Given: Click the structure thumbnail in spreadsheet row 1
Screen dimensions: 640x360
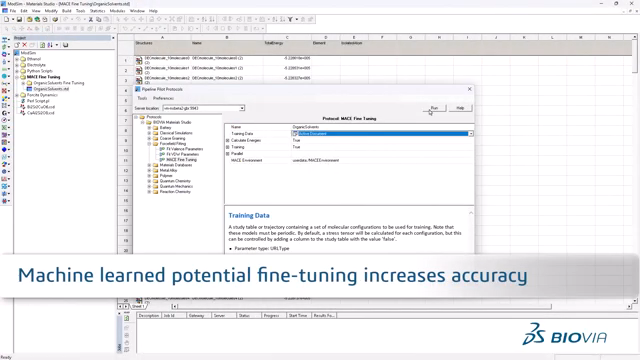Looking at the screenshot, I should [139, 60].
